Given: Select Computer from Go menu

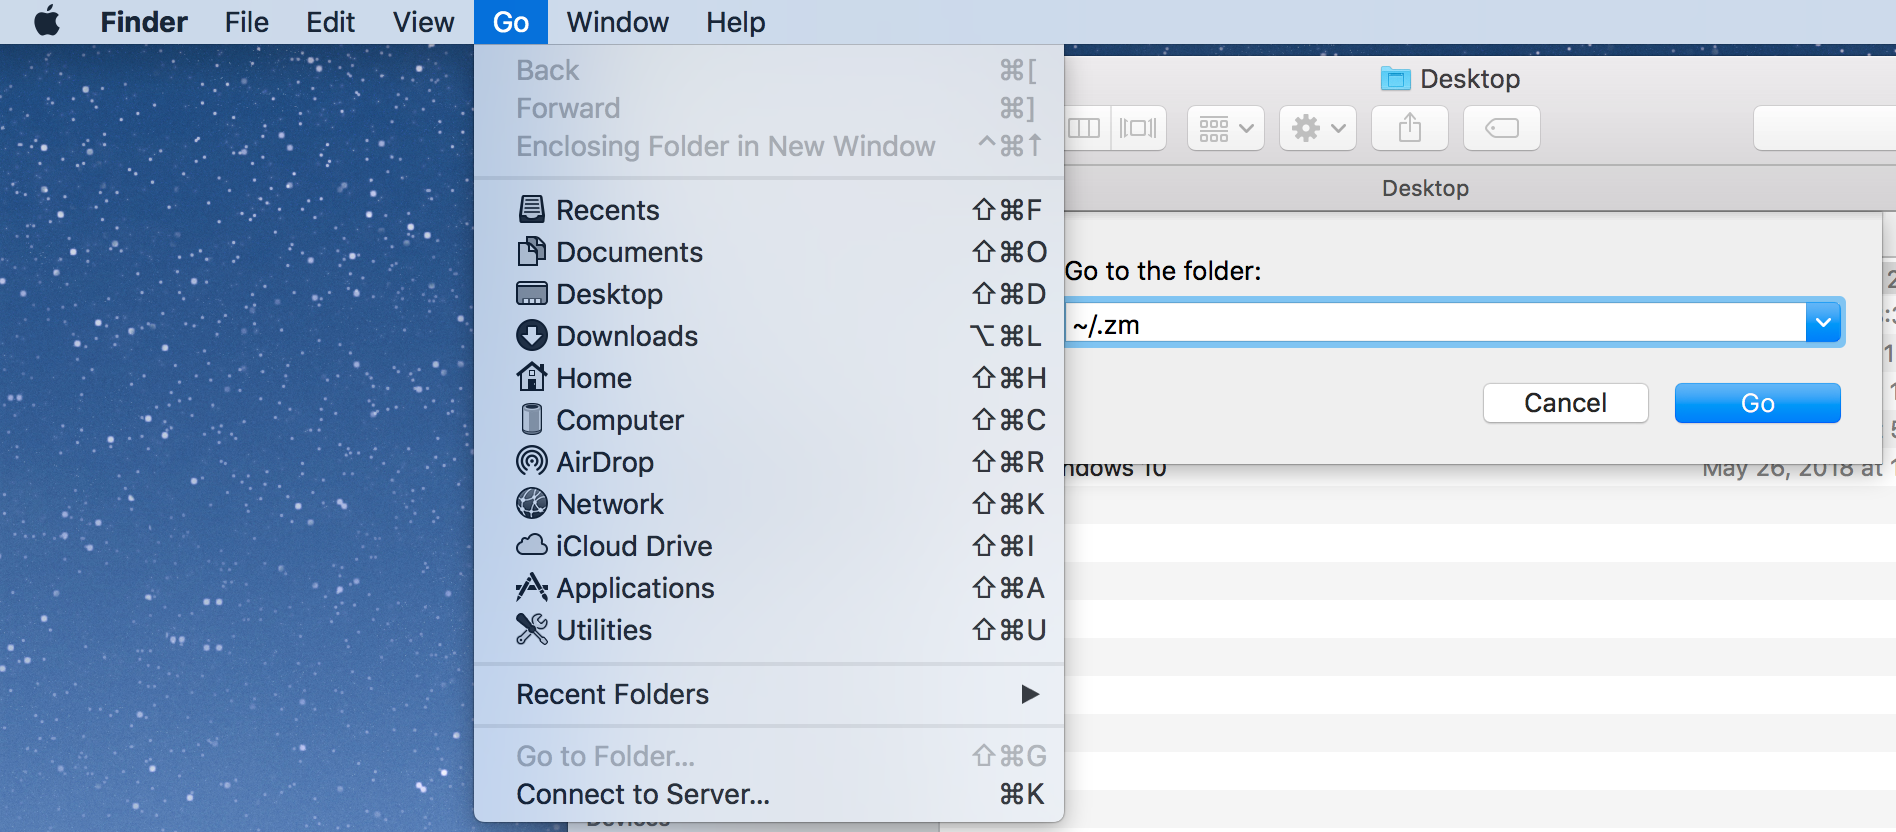Looking at the screenshot, I should 768,420.
